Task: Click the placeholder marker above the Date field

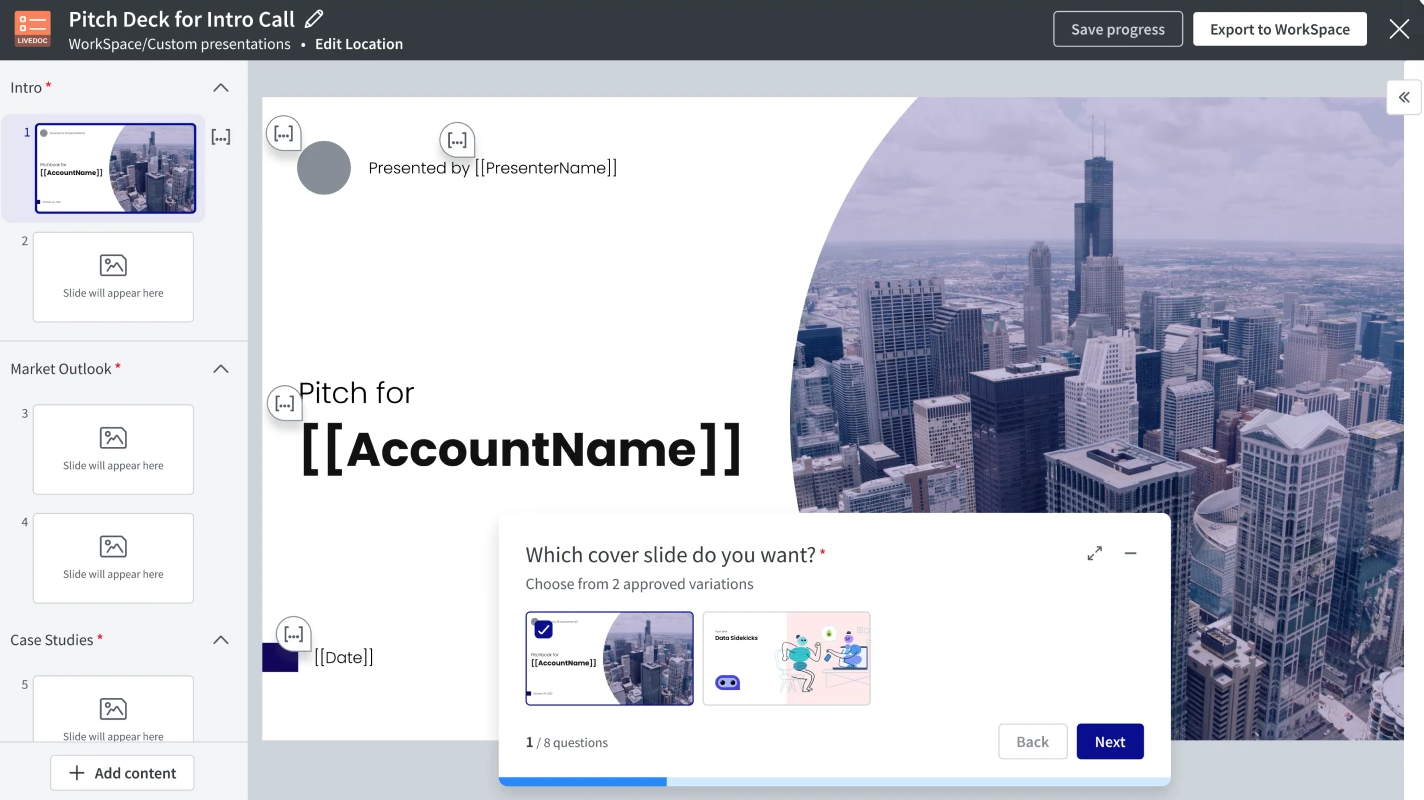Action: [293, 634]
